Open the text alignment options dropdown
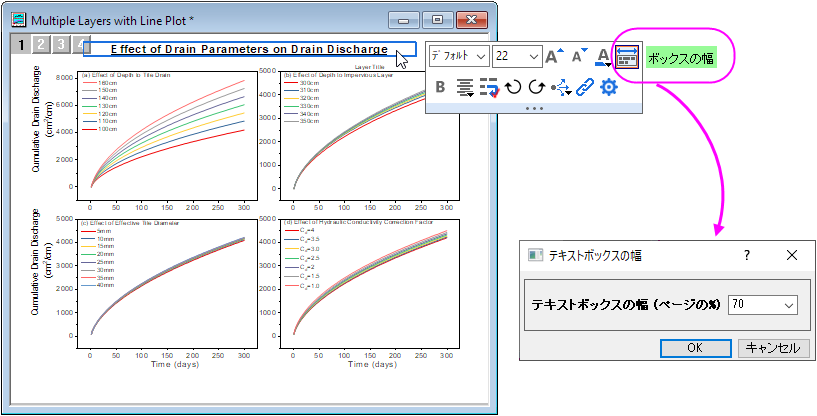817x416 pixels. pyautogui.click(x=465, y=87)
